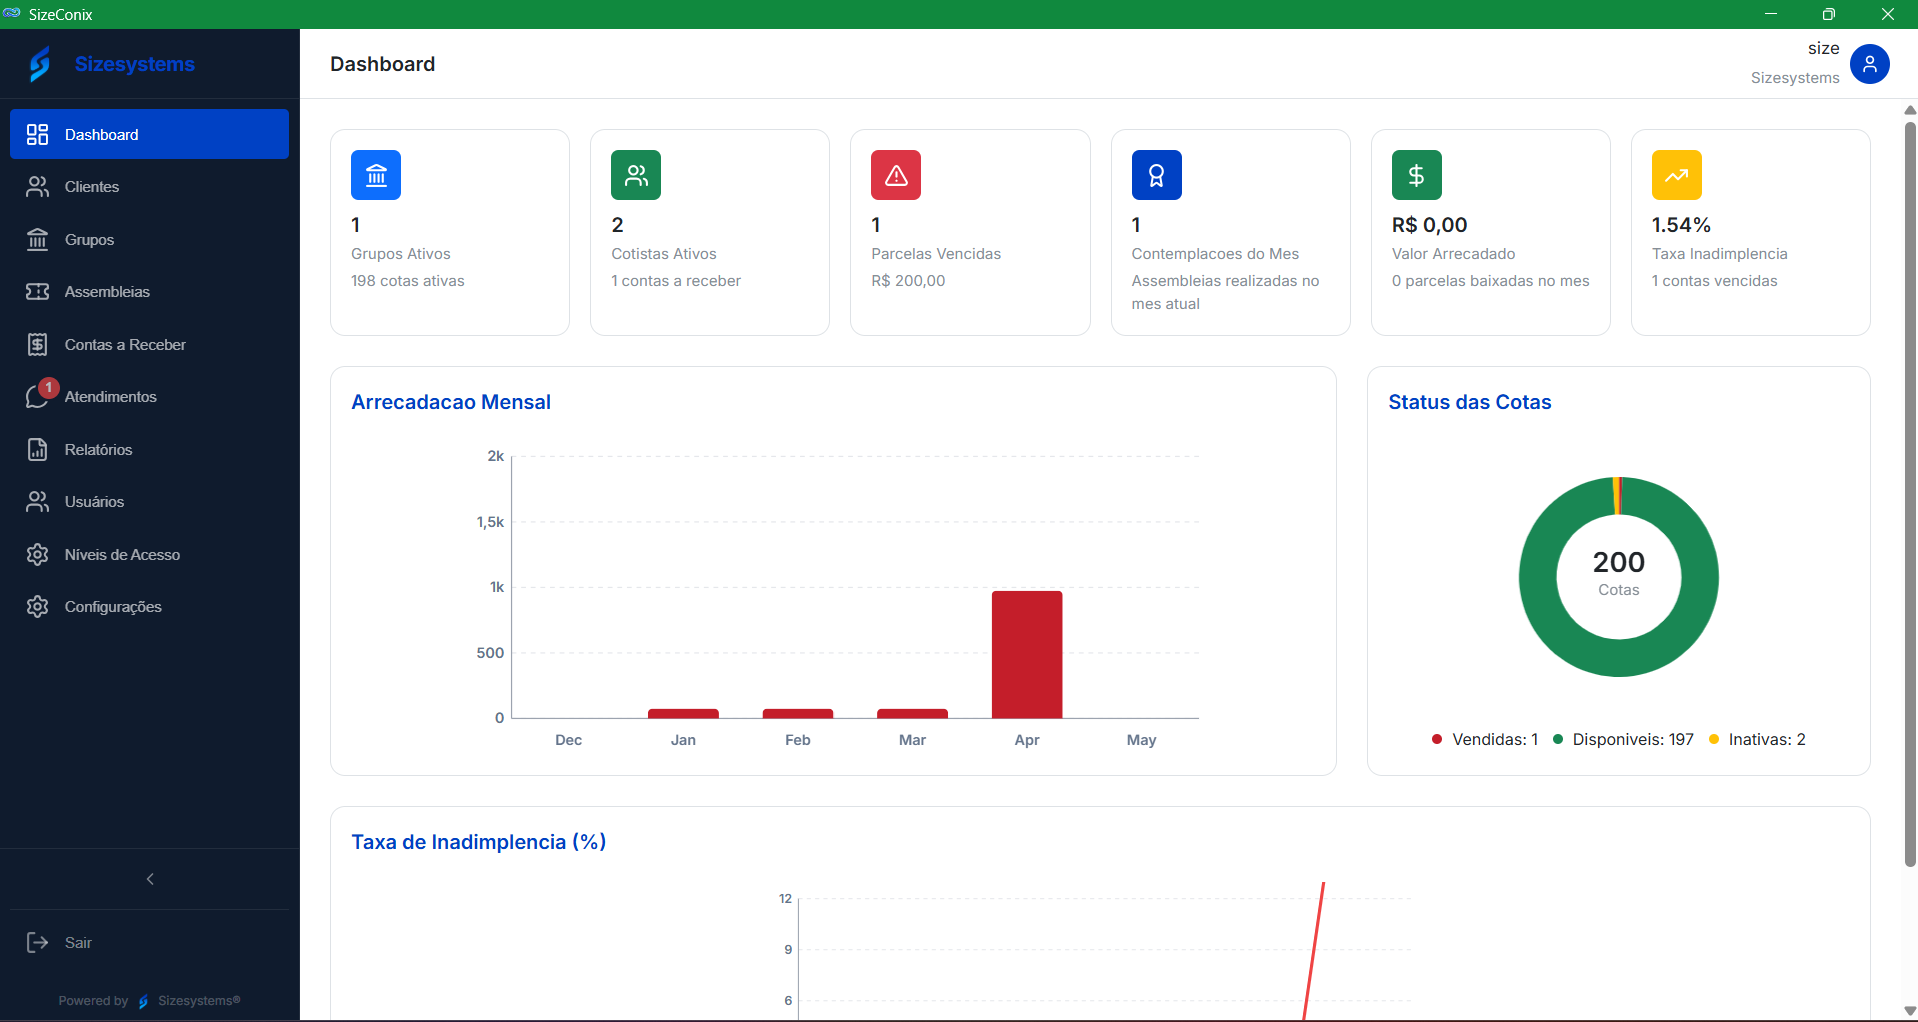Click the Grupos Ativos bank icon
This screenshot has width=1918, height=1022.
tap(376, 175)
